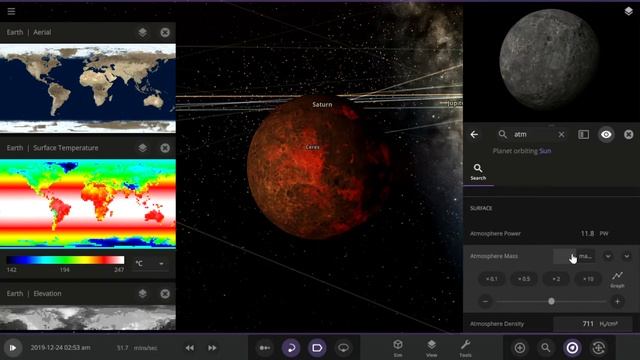Click the Atmosphere Power 11.8 value
Image resolution: width=640 pixels, height=360 pixels.
pyautogui.click(x=587, y=233)
